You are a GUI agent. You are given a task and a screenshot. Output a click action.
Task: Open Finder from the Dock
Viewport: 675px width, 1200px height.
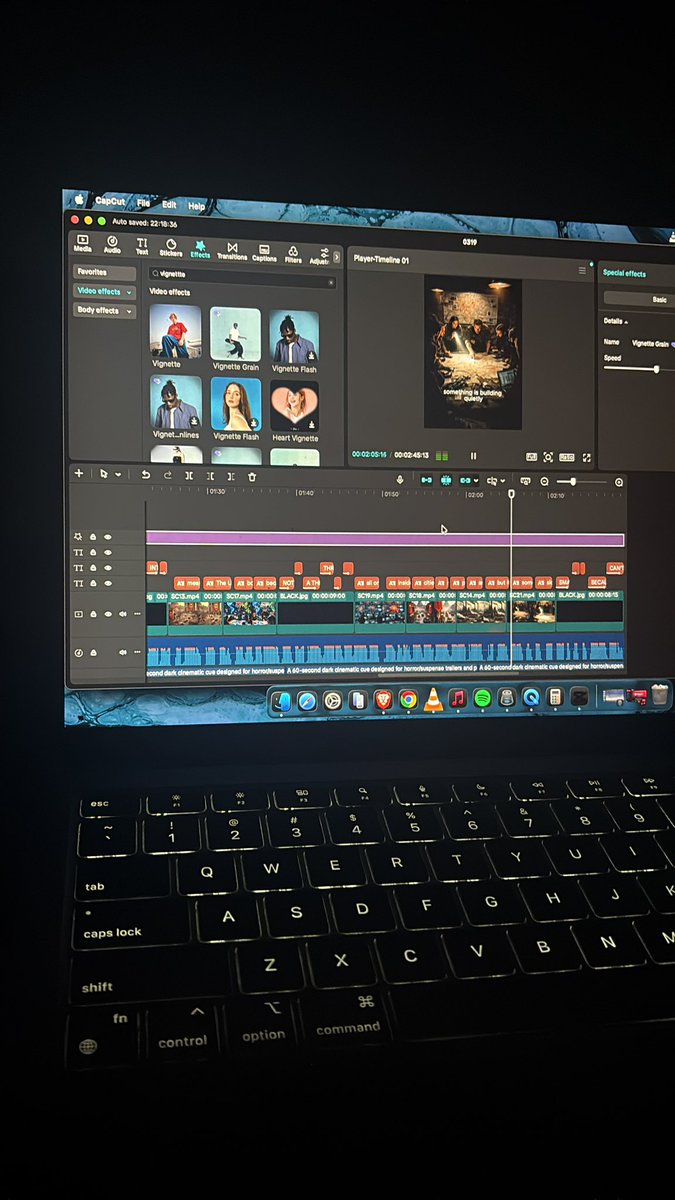(282, 701)
